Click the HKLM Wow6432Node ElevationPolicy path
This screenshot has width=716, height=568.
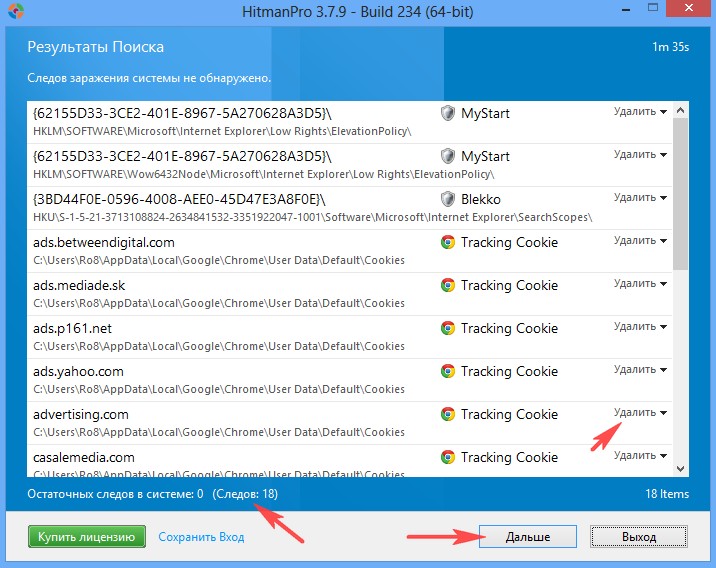point(263,174)
